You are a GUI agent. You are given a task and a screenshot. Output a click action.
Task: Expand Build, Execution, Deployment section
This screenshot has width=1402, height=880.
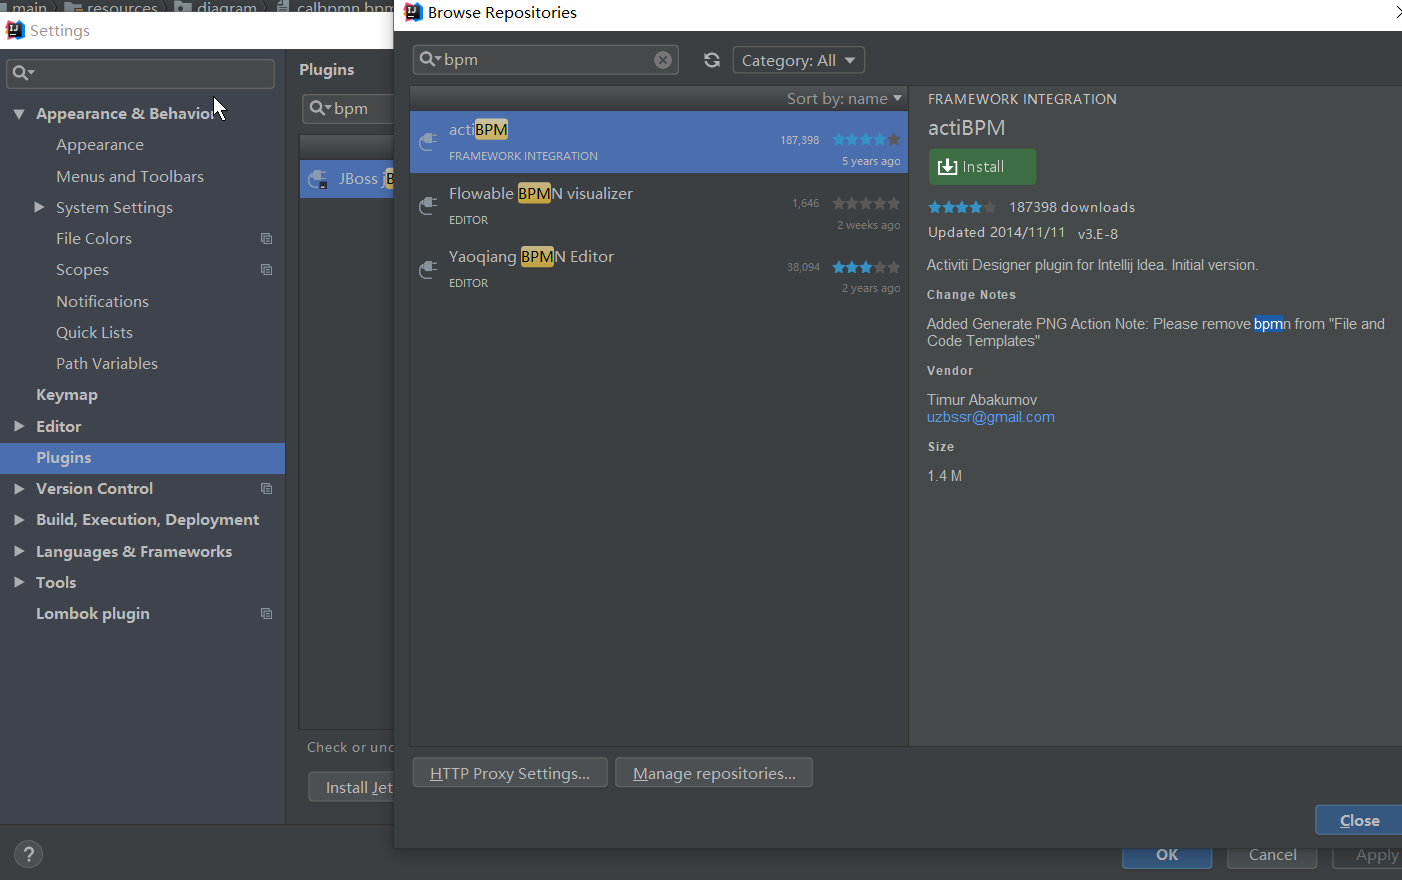pos(19,520)
